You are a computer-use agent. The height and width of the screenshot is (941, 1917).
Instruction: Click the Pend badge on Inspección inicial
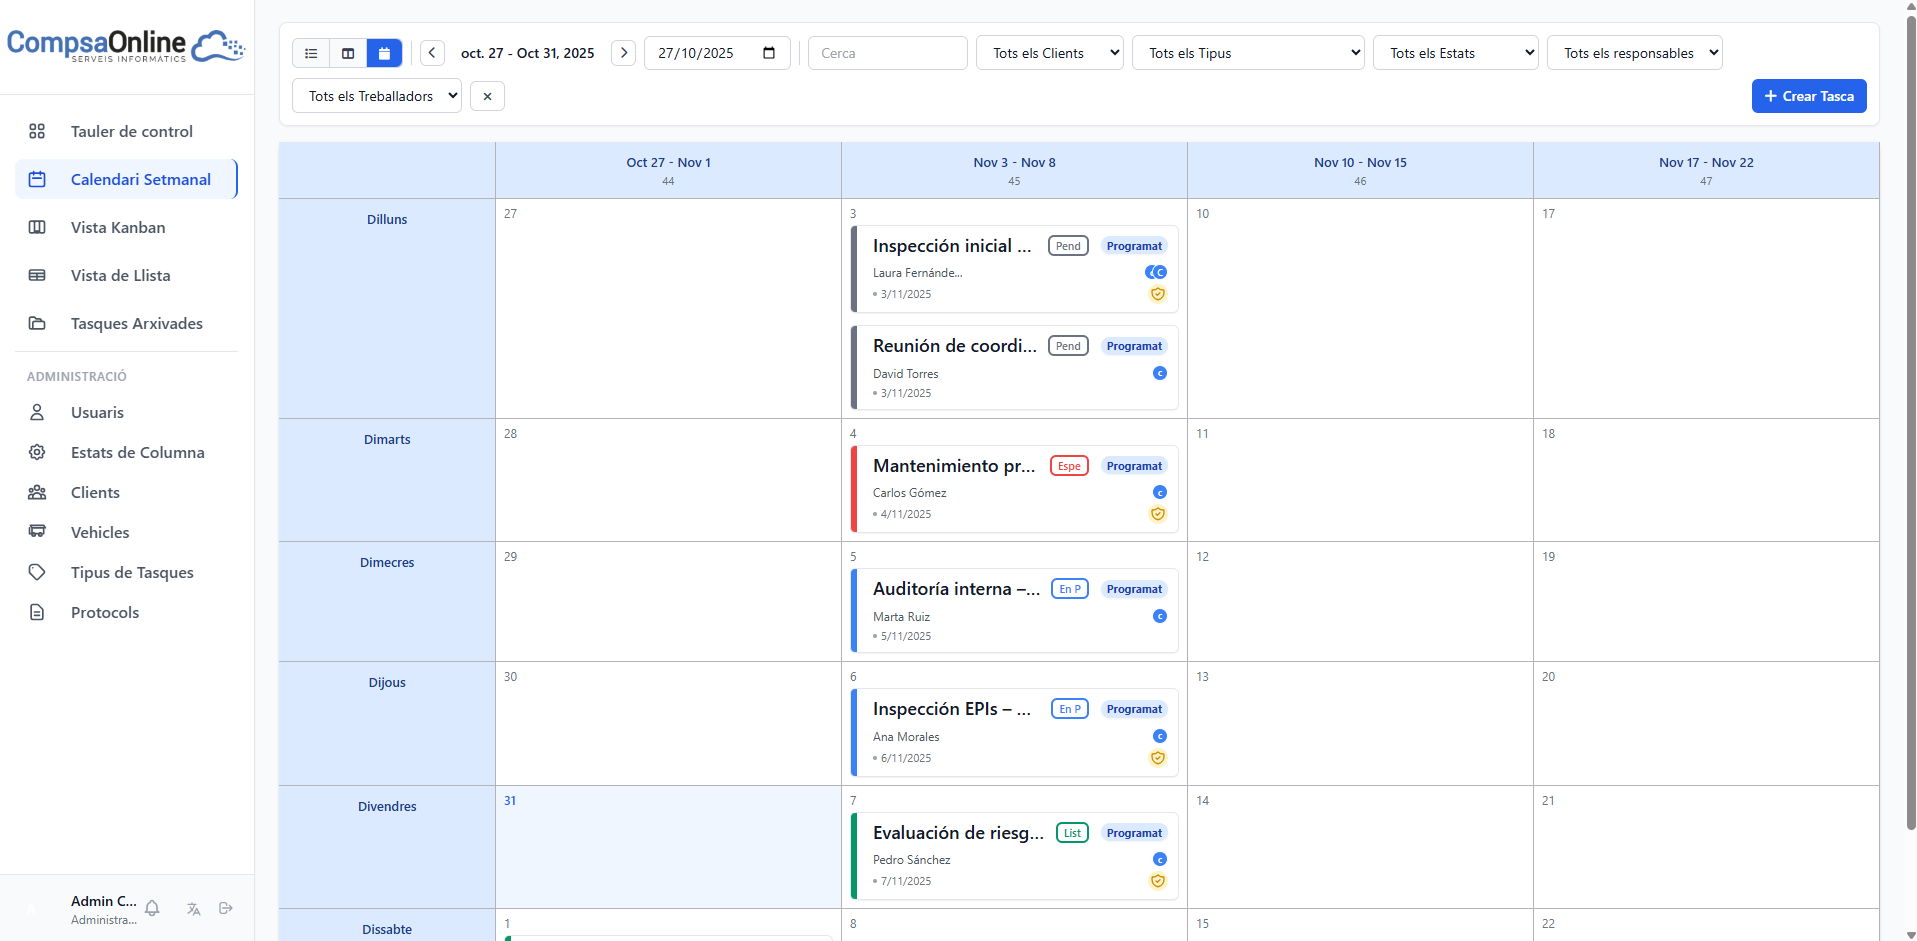(1068, 246)
